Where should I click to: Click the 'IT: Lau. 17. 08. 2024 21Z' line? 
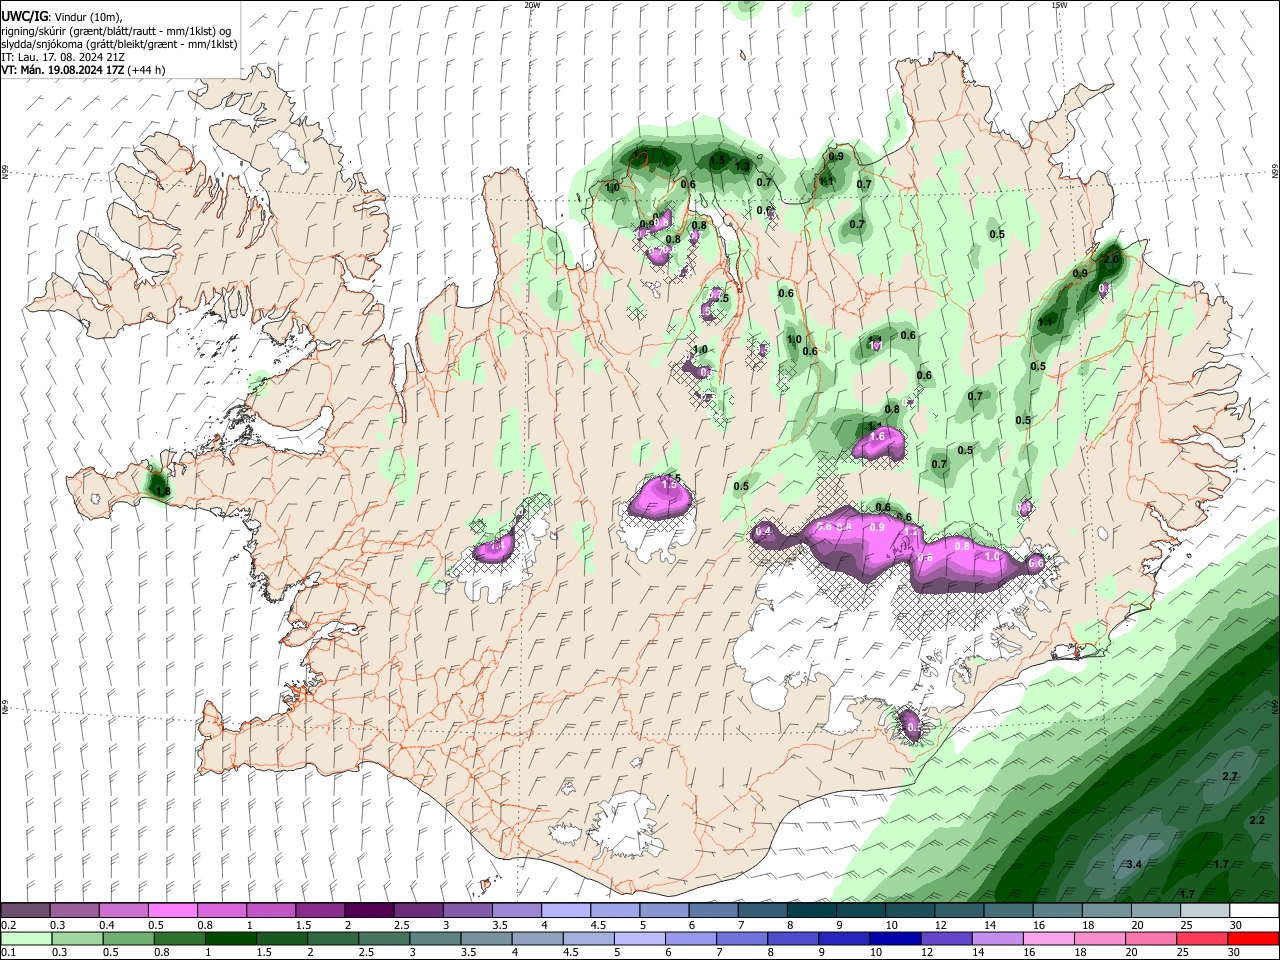tap(62, 57)
